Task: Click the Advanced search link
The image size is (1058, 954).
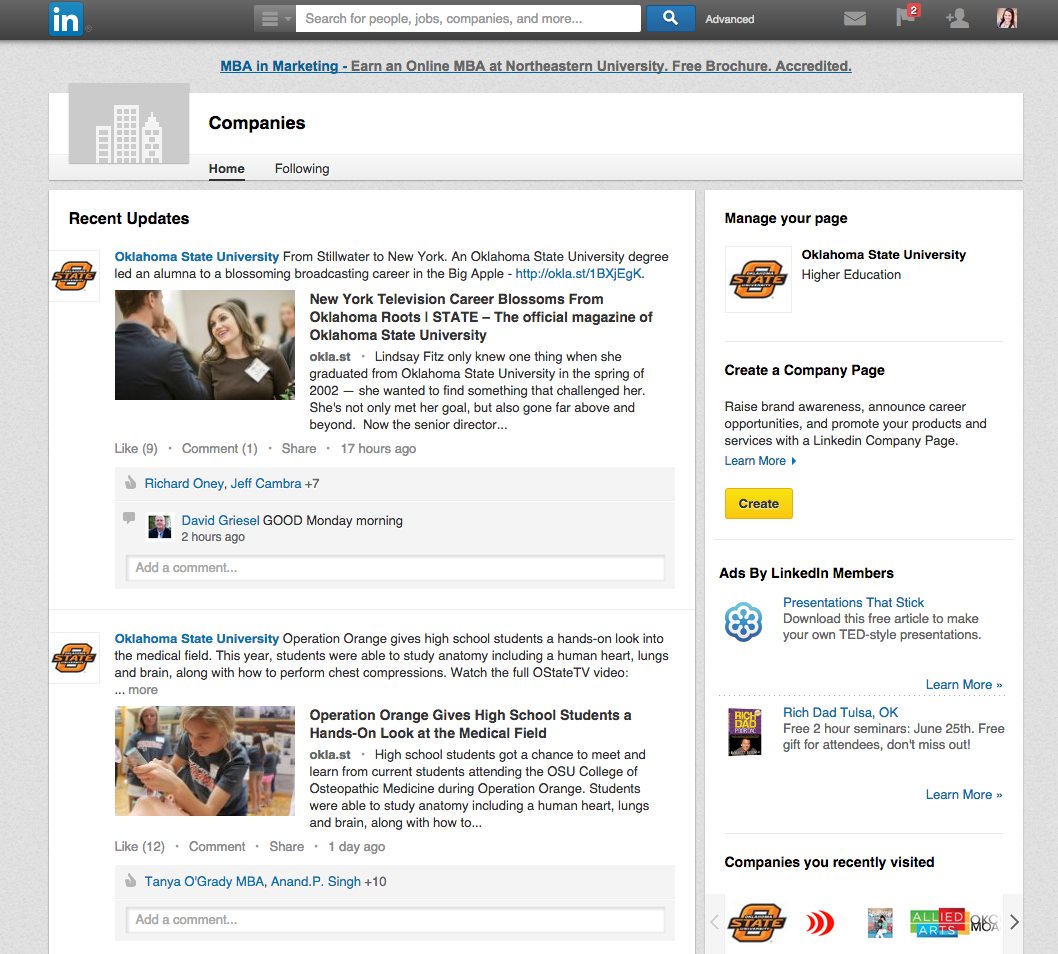Action: pyautogui.click(x=730, y=19)
